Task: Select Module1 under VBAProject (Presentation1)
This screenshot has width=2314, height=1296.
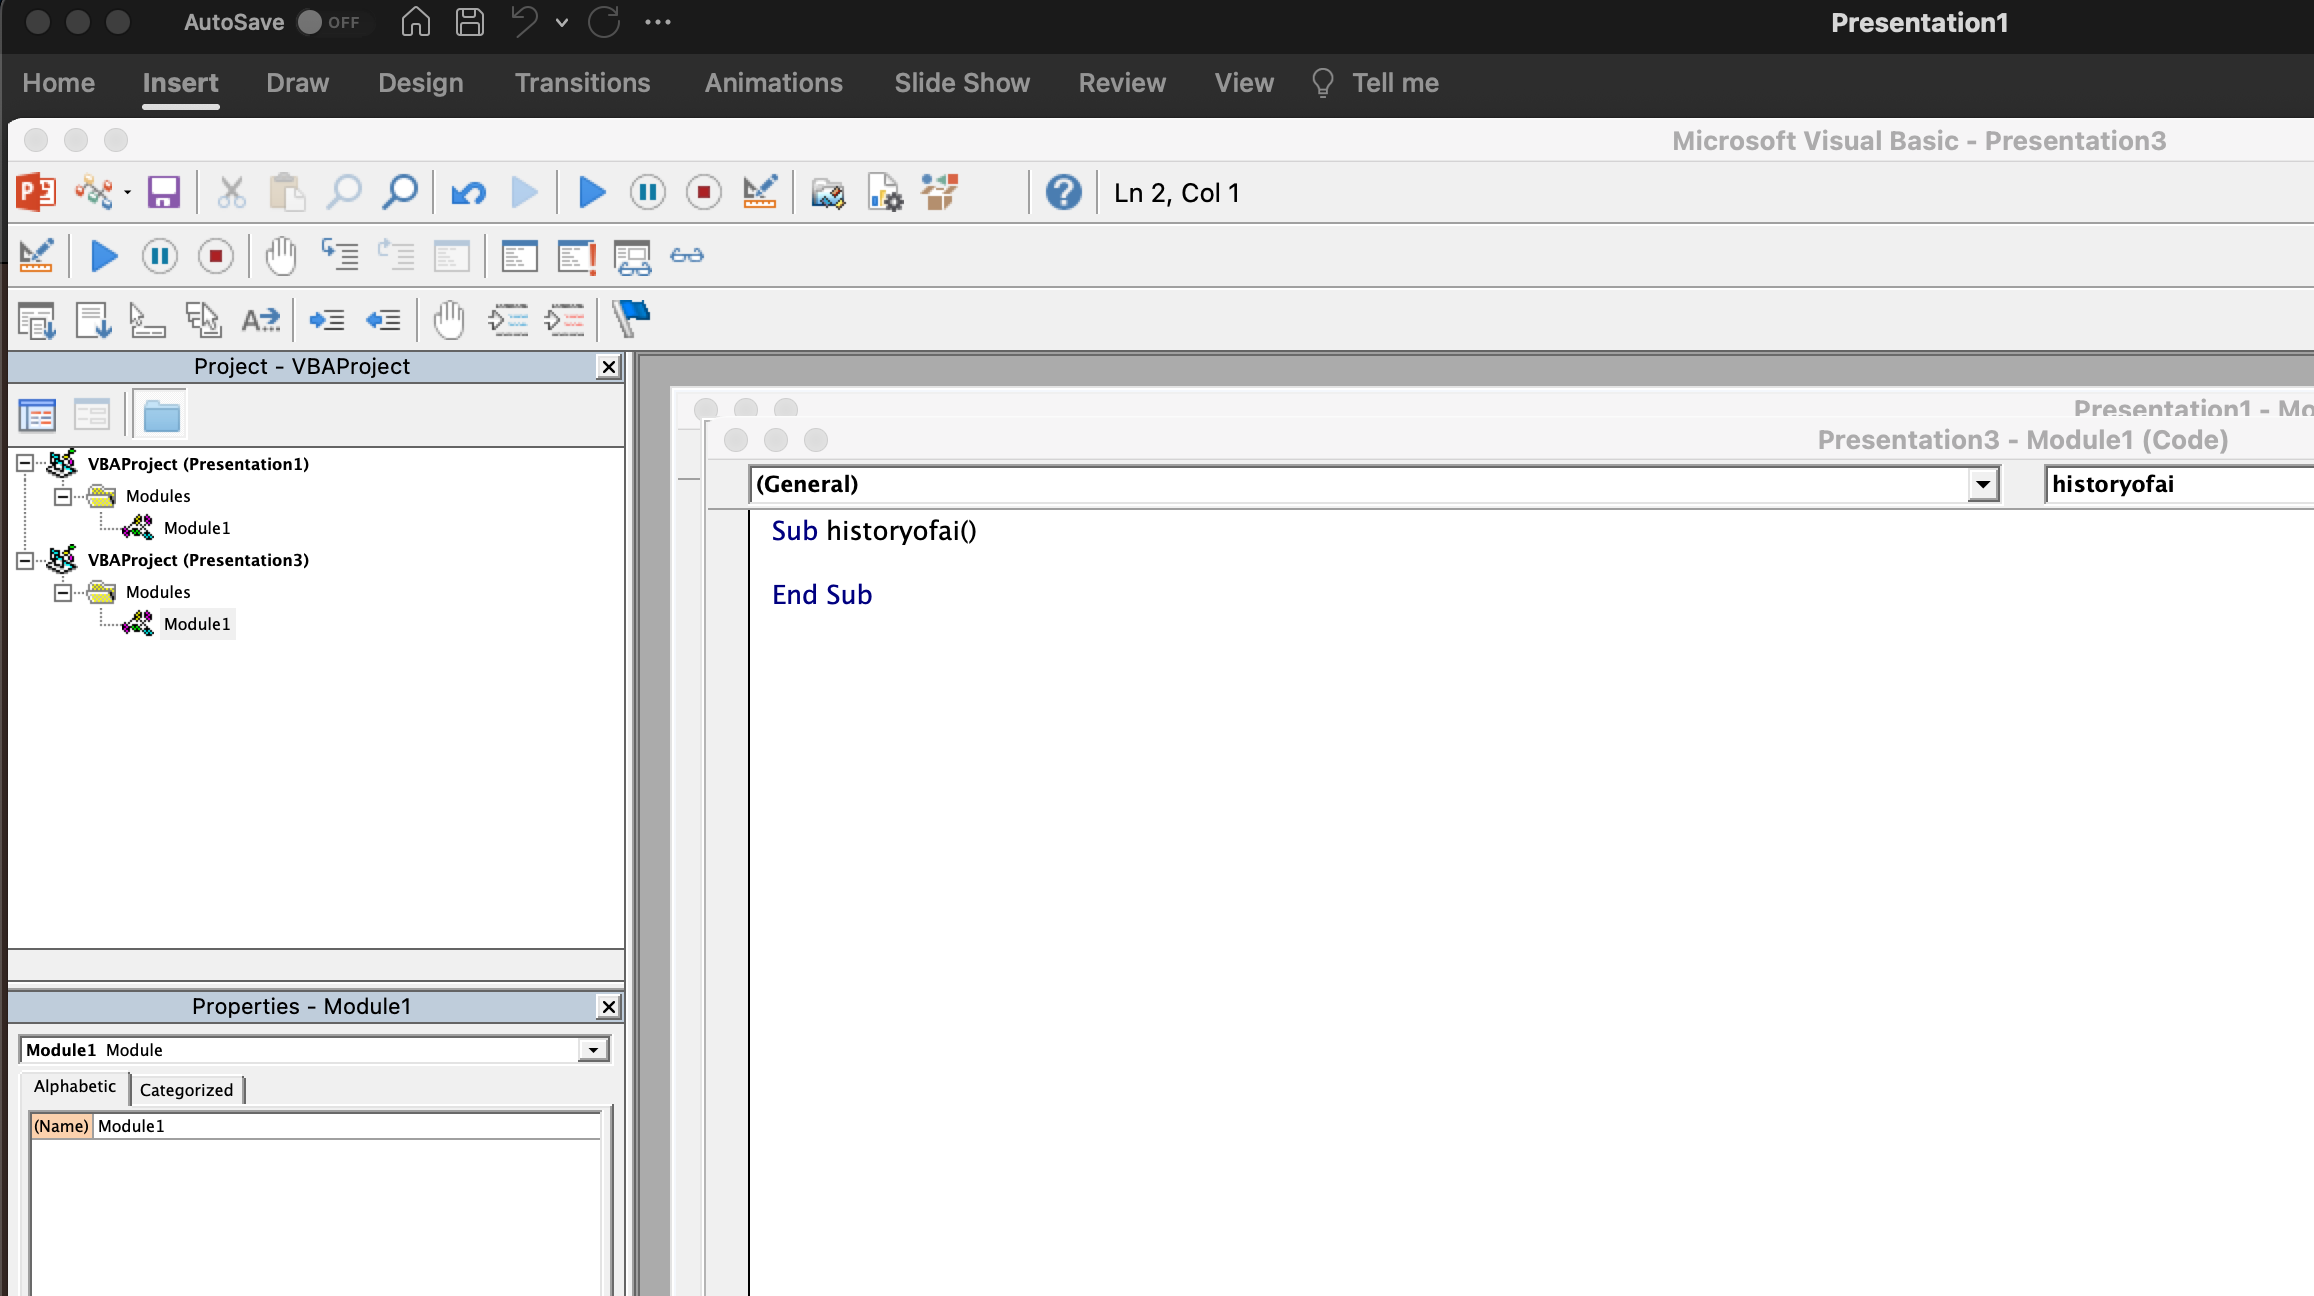Action: (196, 528)
